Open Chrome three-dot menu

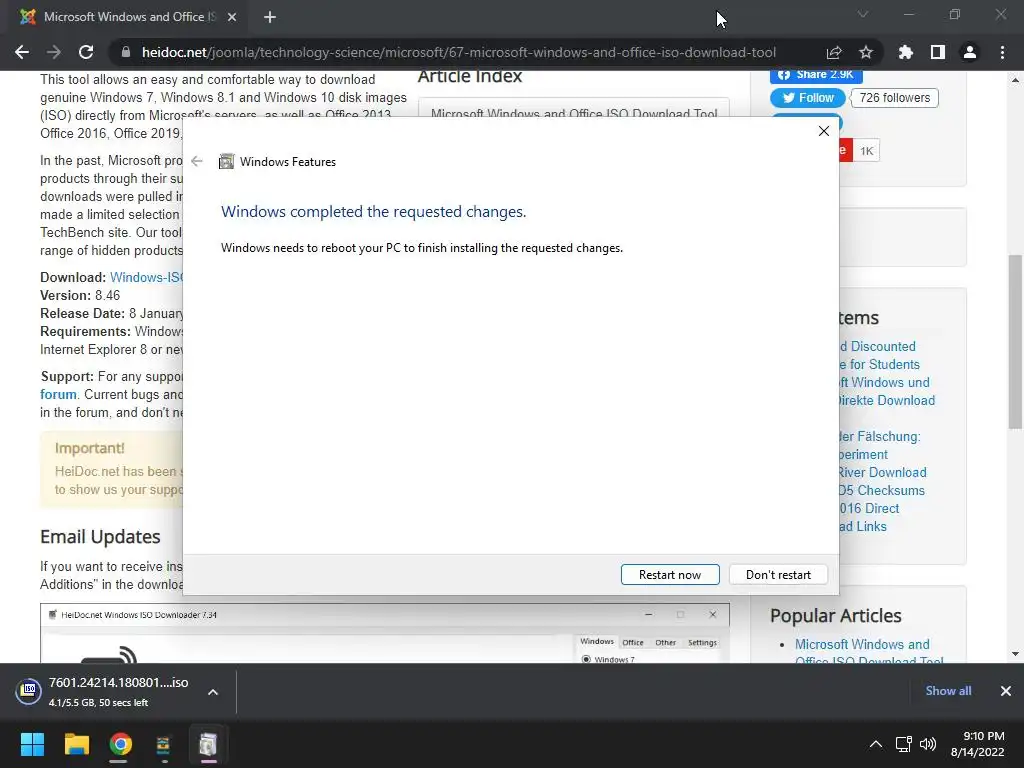pos(1002,52)
